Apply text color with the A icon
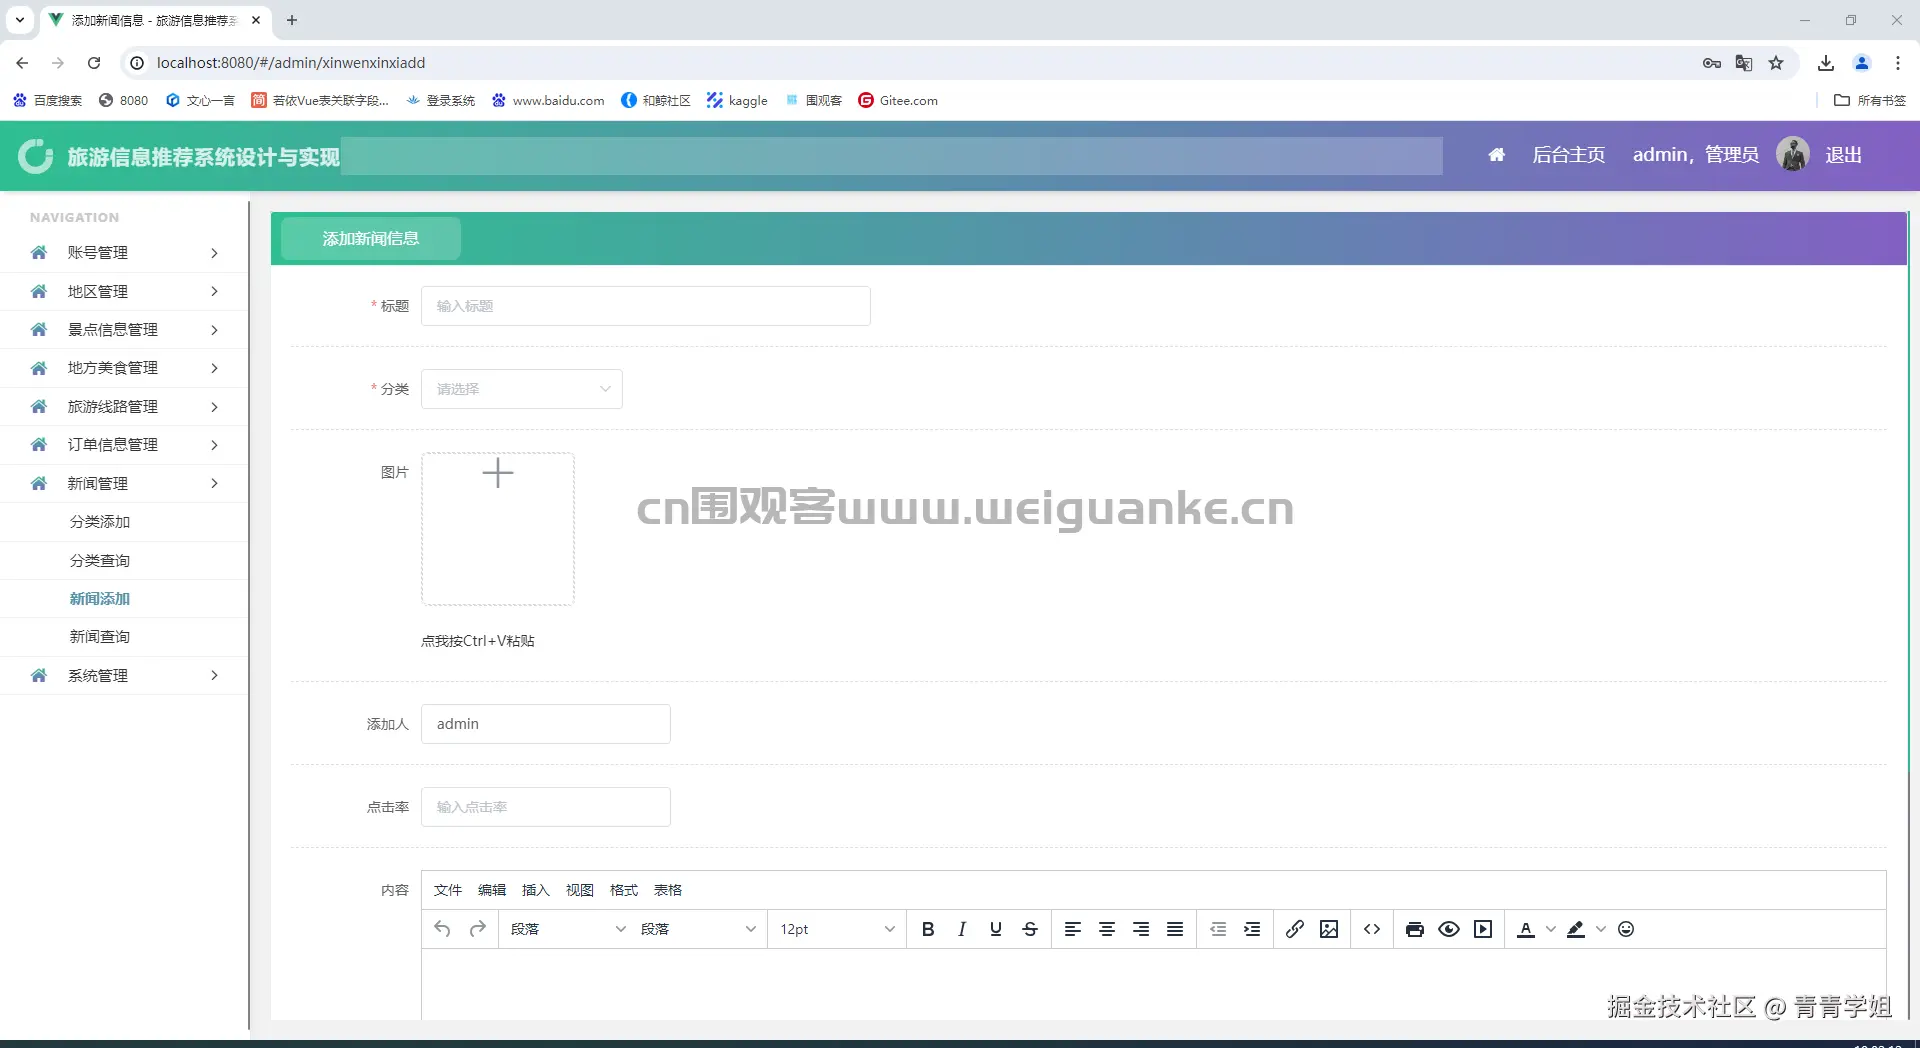This screenshot has height=1048, width=1920. click(x=1526, y=929)
